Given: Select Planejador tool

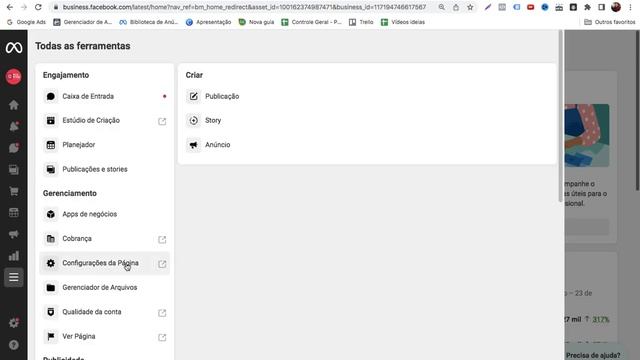Looking at the screenshot, I should (x=104, y=145).
